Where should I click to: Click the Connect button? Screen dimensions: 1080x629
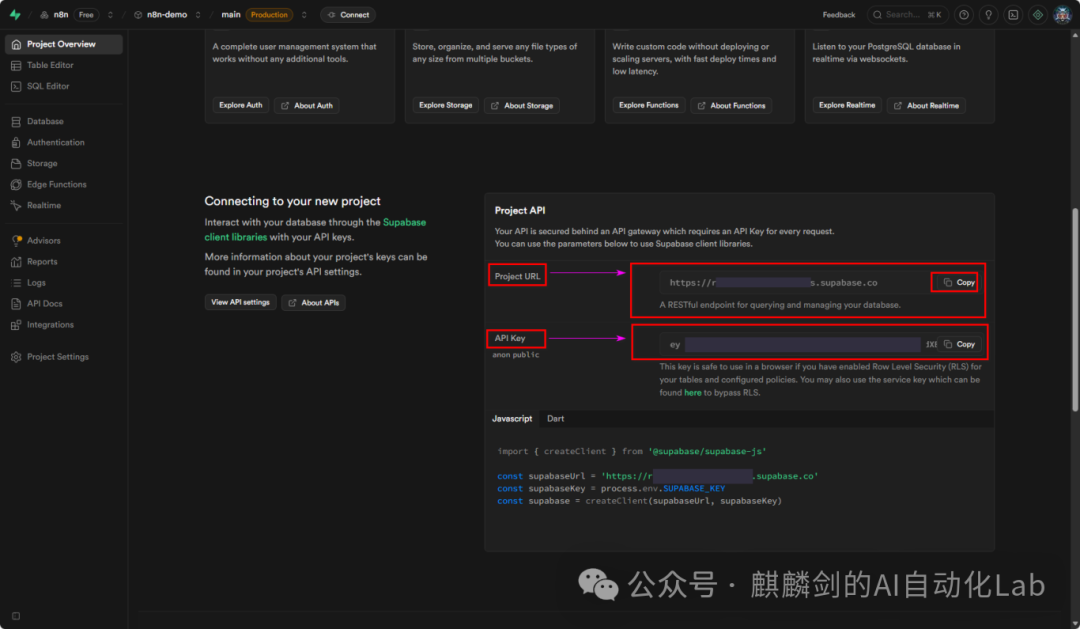tap(348, 14)
